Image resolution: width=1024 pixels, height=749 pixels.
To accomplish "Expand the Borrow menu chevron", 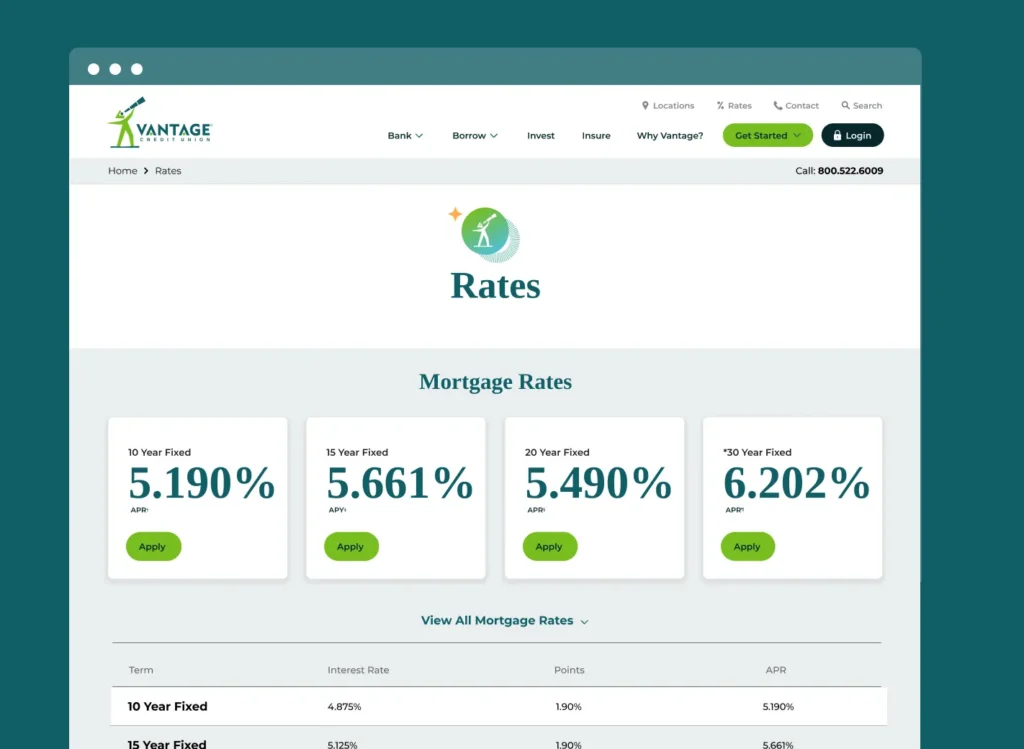I will [x=494, y=136].
